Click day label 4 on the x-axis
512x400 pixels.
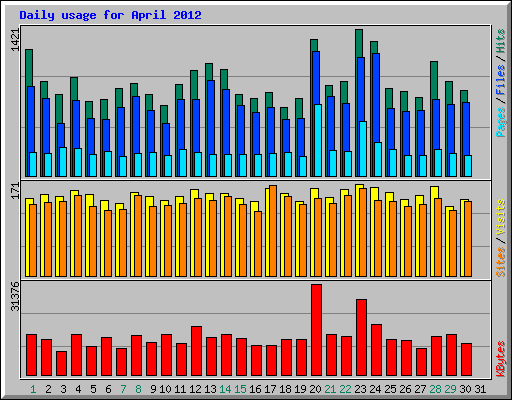point(78,389)
